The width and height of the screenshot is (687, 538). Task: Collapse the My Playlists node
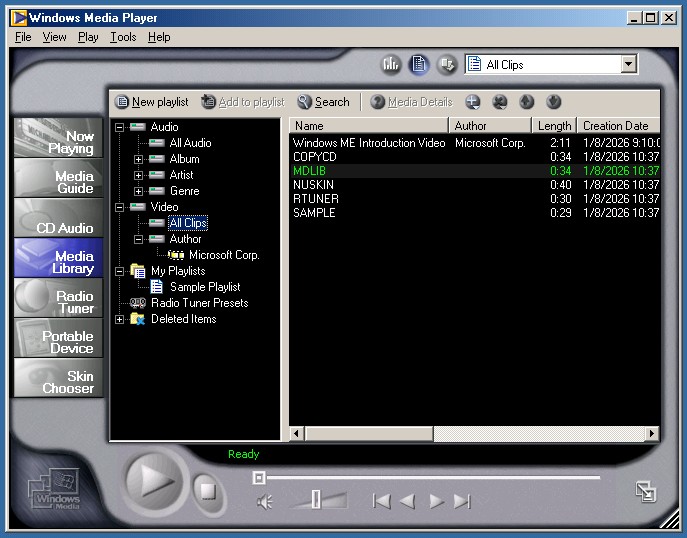pos(119,272)
